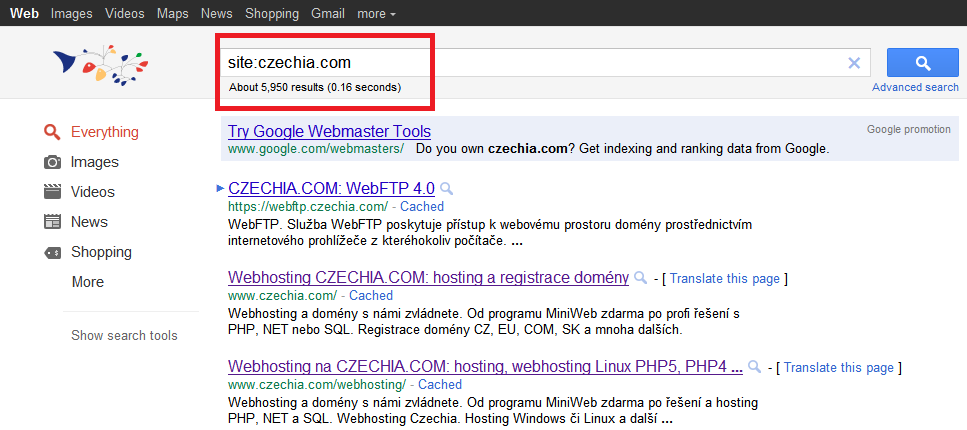This screenshot has height=430, width=967.
Task: Open Images in top navigation bar
Action: (72, 13)
